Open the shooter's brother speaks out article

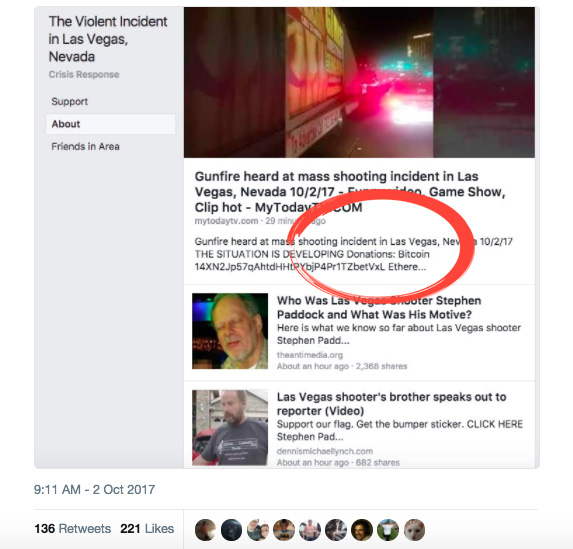[391, 404]
